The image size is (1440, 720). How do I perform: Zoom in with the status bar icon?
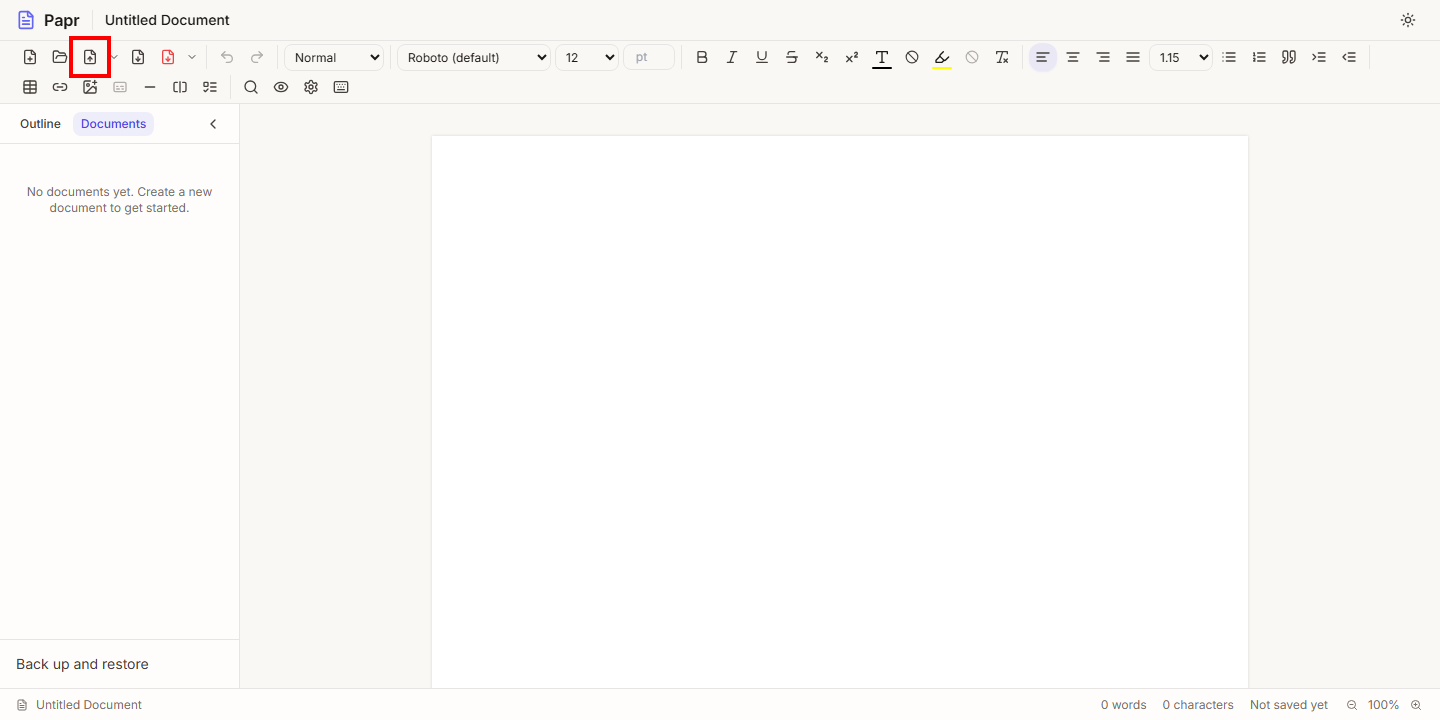coord(1416,705)
